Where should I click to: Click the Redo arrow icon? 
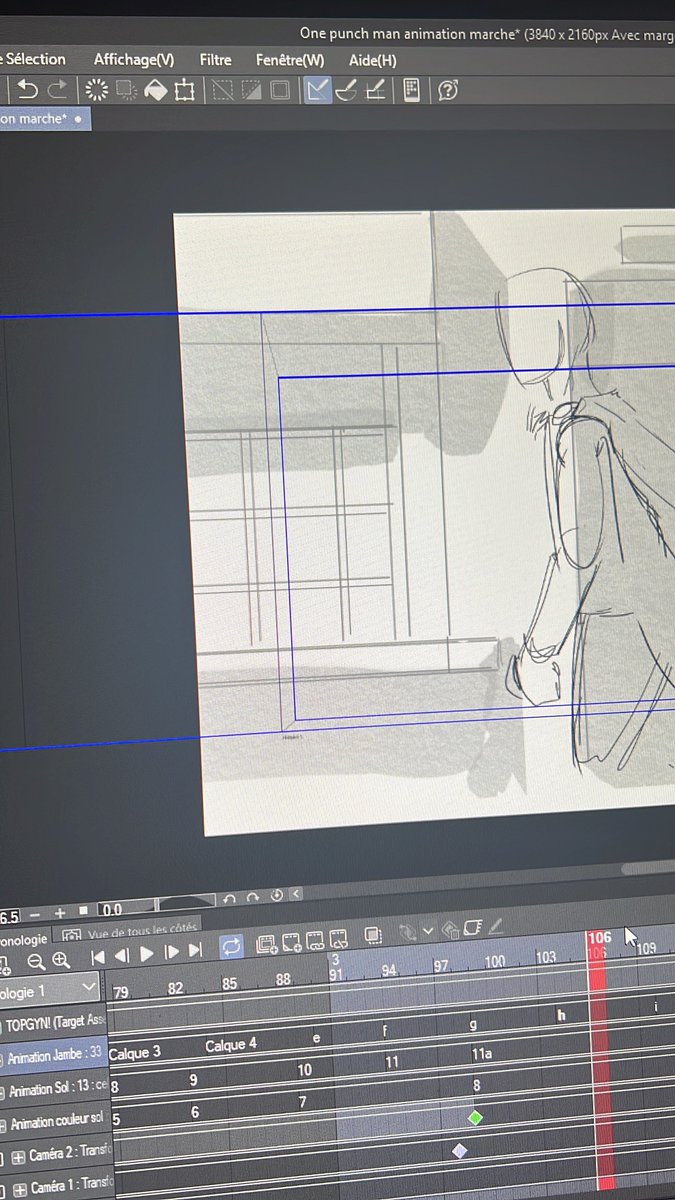click(57, 91)
